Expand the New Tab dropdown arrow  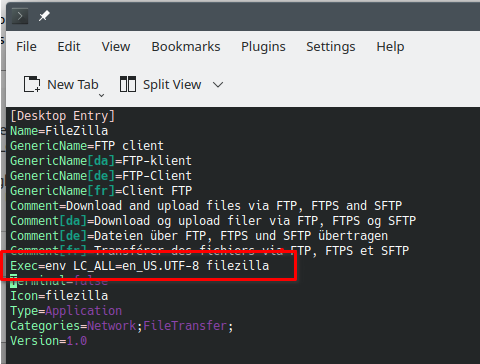102,95
